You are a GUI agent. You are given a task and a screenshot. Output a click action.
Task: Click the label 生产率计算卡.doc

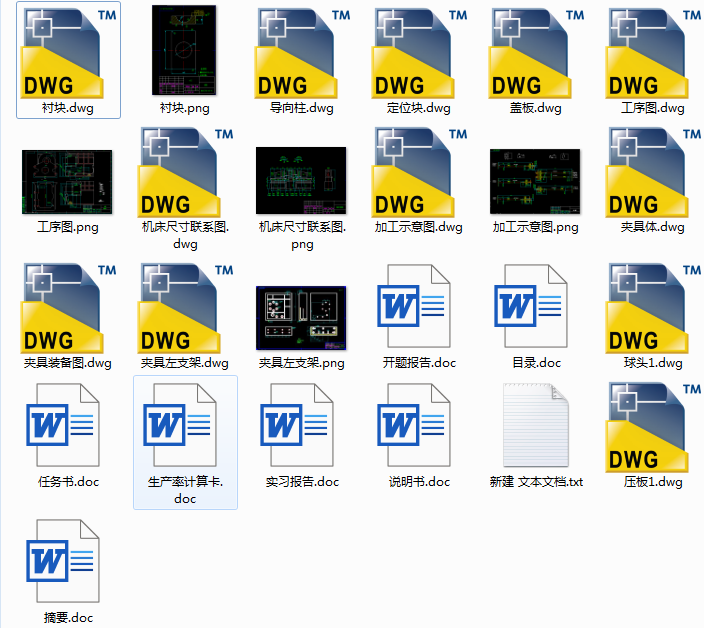[185, 490]
